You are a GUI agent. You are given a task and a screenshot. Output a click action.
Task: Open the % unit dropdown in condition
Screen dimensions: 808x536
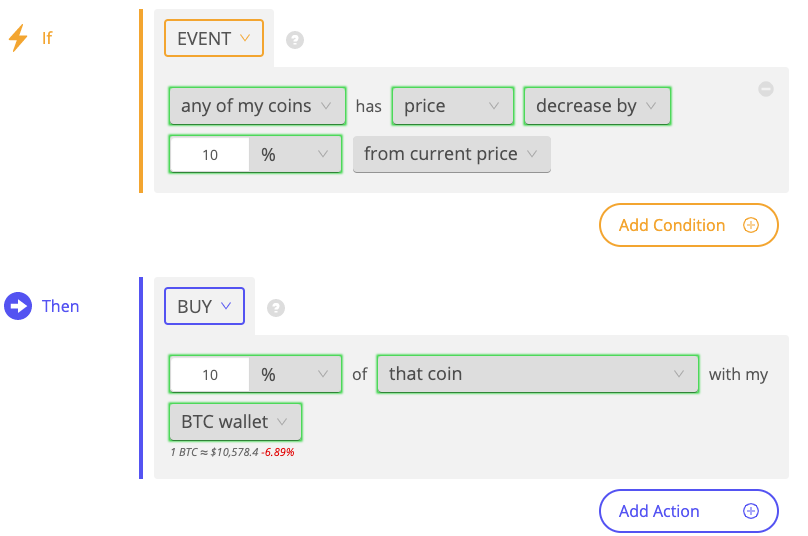tap(295, 154)
